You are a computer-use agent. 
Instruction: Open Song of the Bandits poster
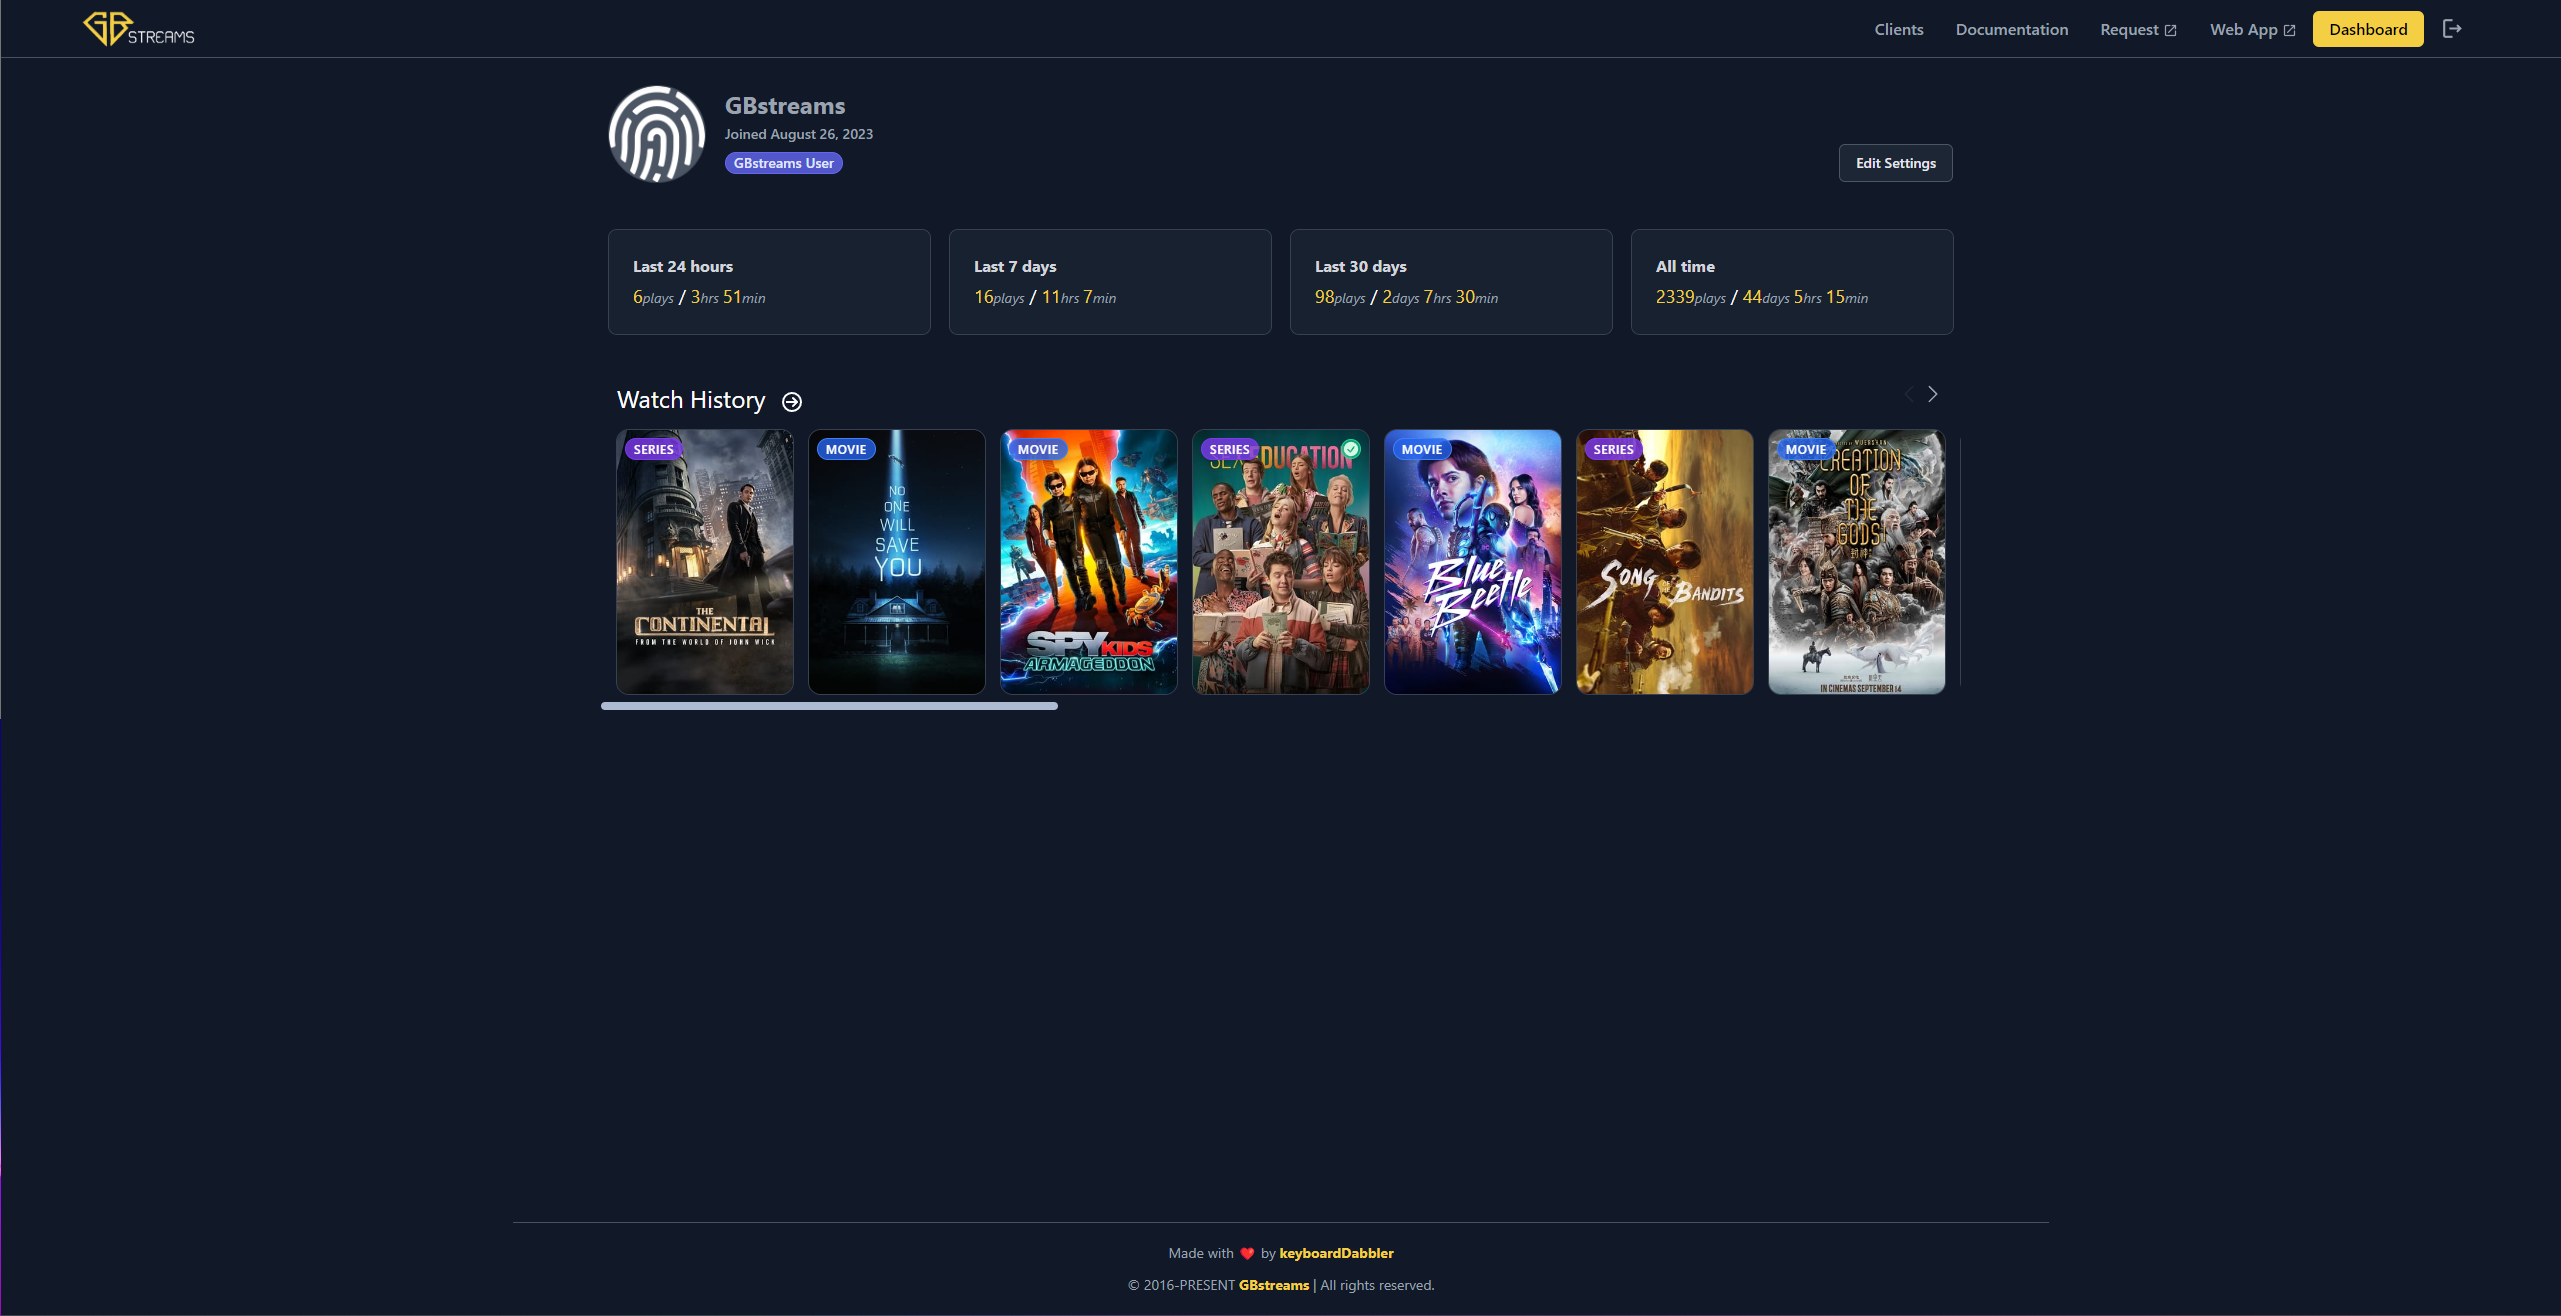point(1665,562)
